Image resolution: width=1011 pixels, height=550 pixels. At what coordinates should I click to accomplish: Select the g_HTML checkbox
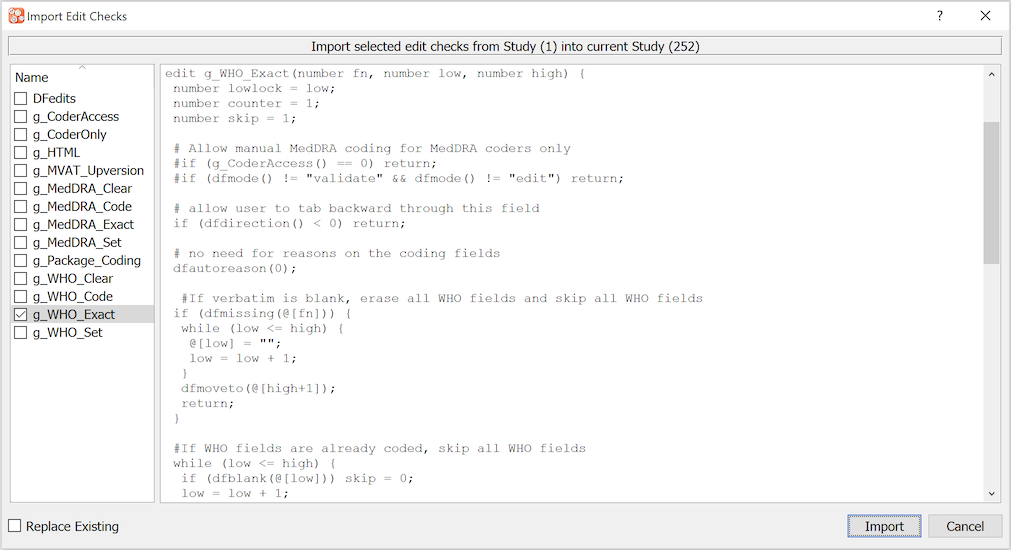pyautogui.click(x=20, y=153)
